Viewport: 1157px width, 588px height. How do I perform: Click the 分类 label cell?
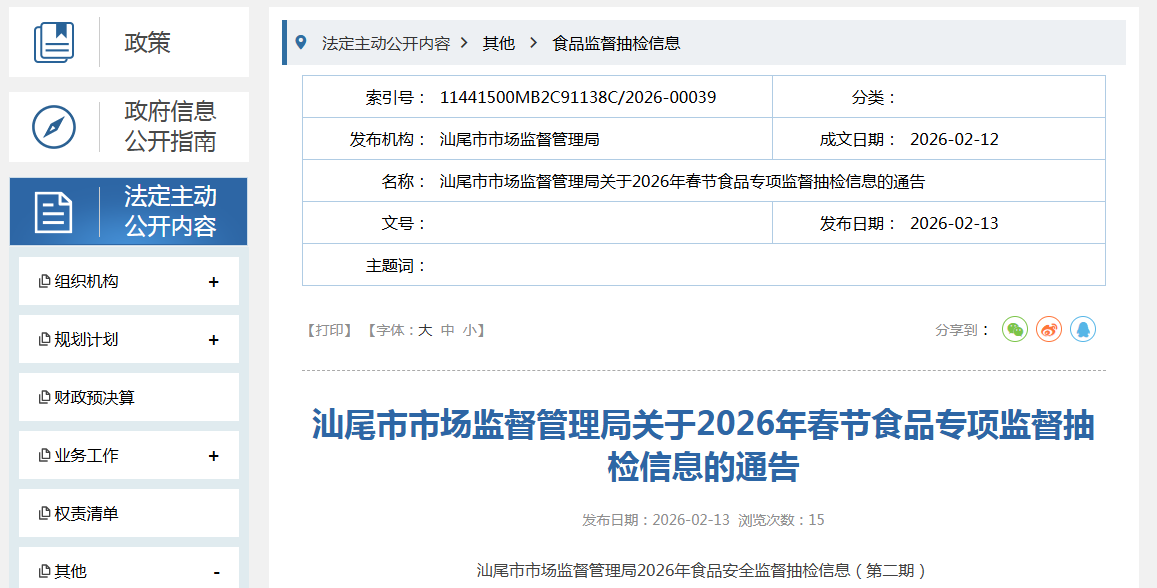tap(874, 97)
